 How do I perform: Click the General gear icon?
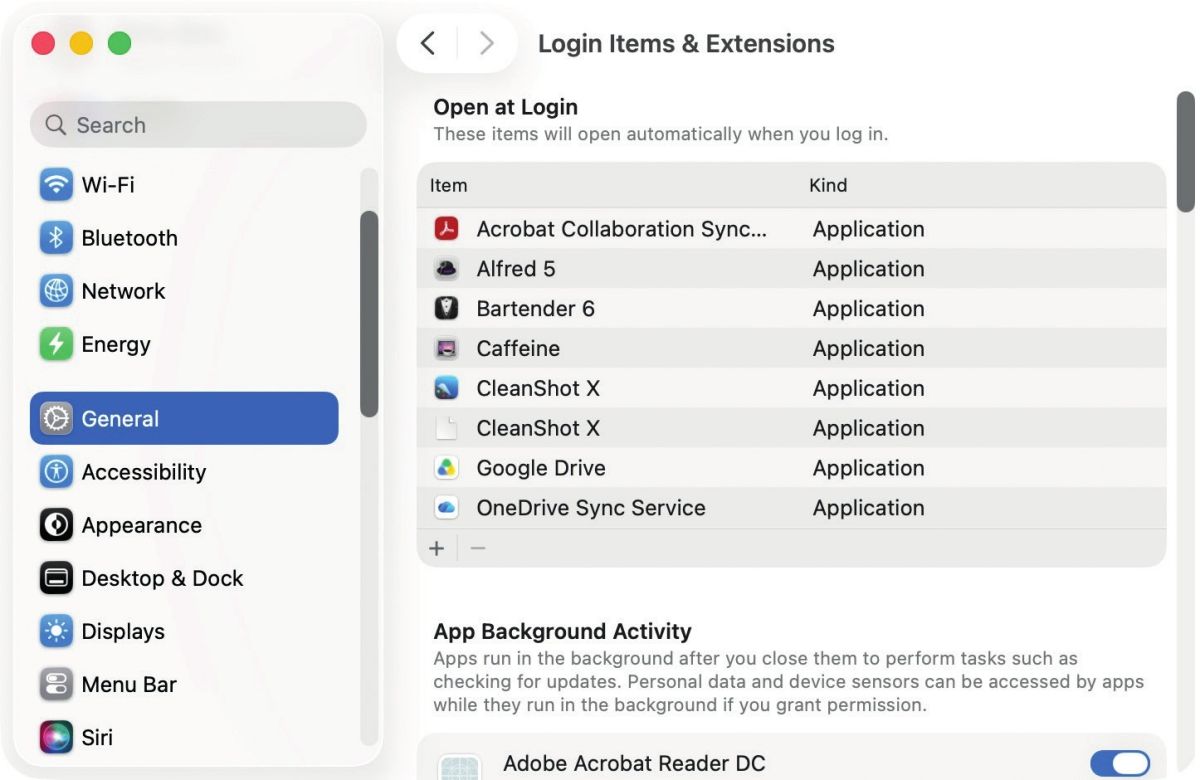pos(56,418)
